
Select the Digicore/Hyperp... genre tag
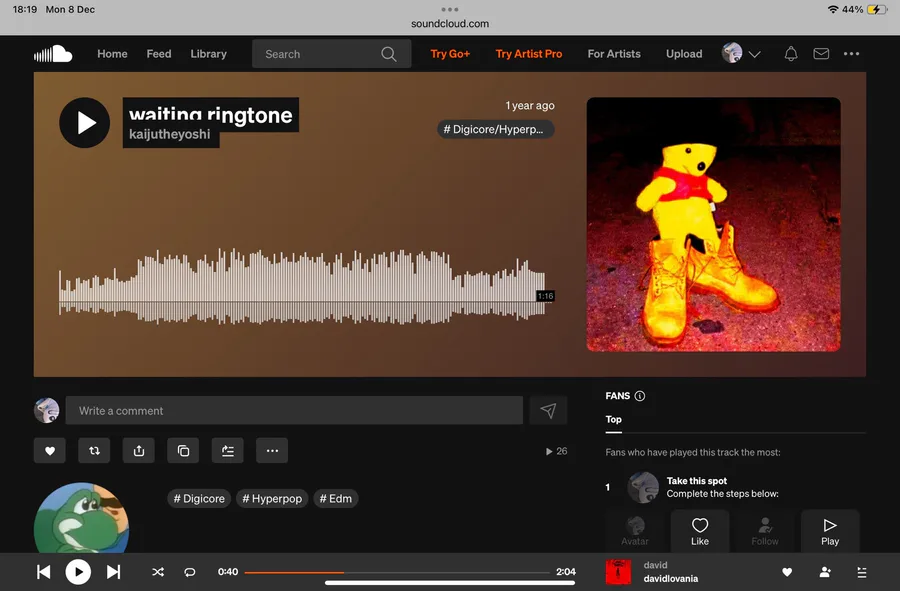point(495,129)
